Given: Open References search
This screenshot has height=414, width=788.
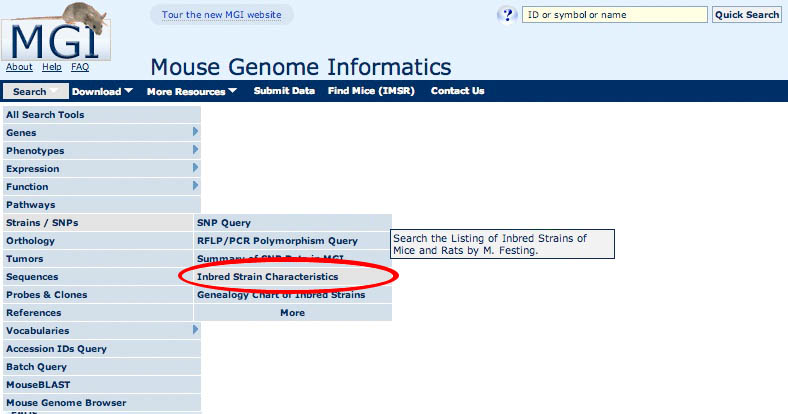Looking at the screenshot, I should (98, 313).
